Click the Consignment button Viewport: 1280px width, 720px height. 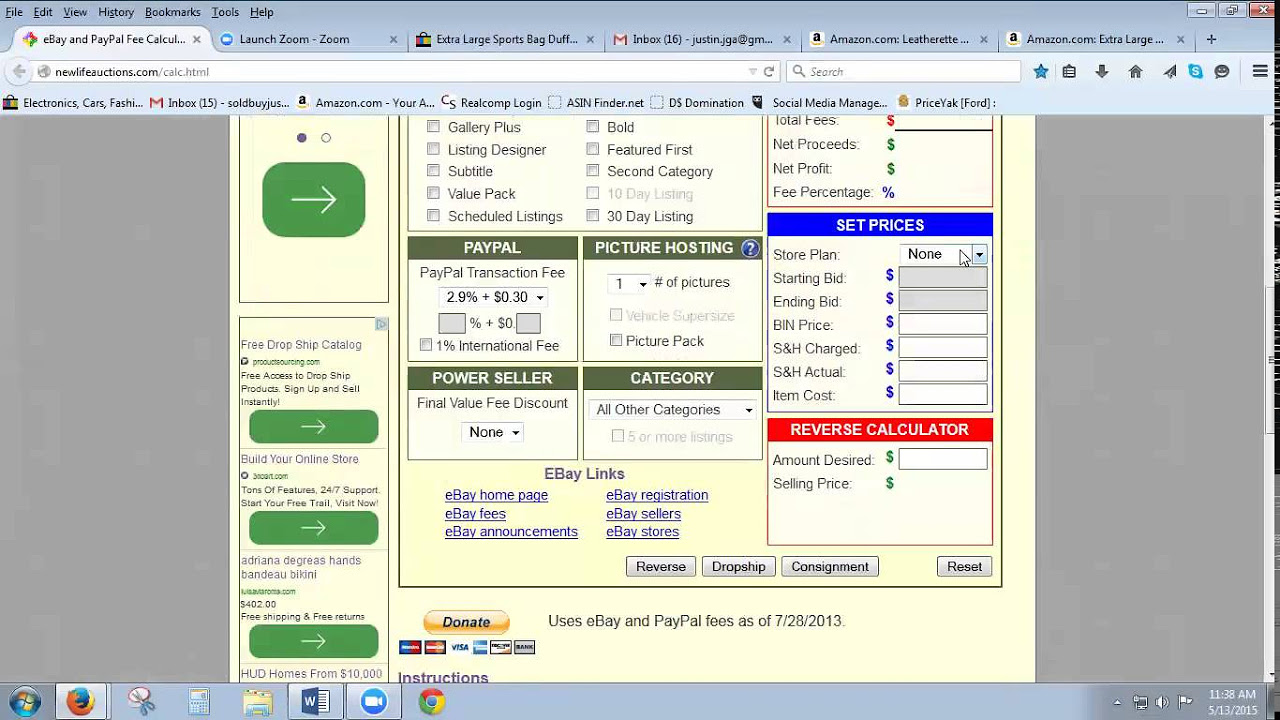830,566
